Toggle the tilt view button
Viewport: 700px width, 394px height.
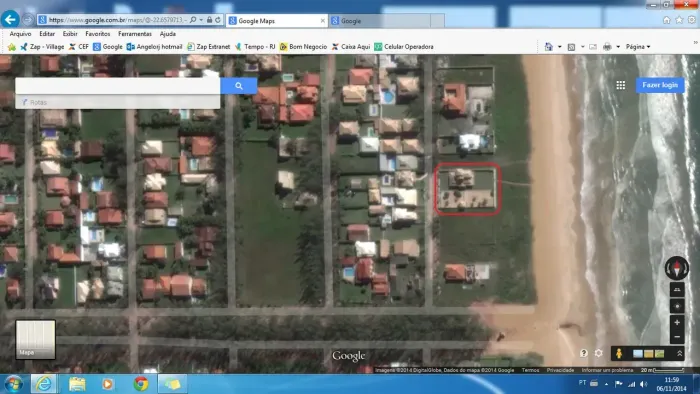click(677, 290)
